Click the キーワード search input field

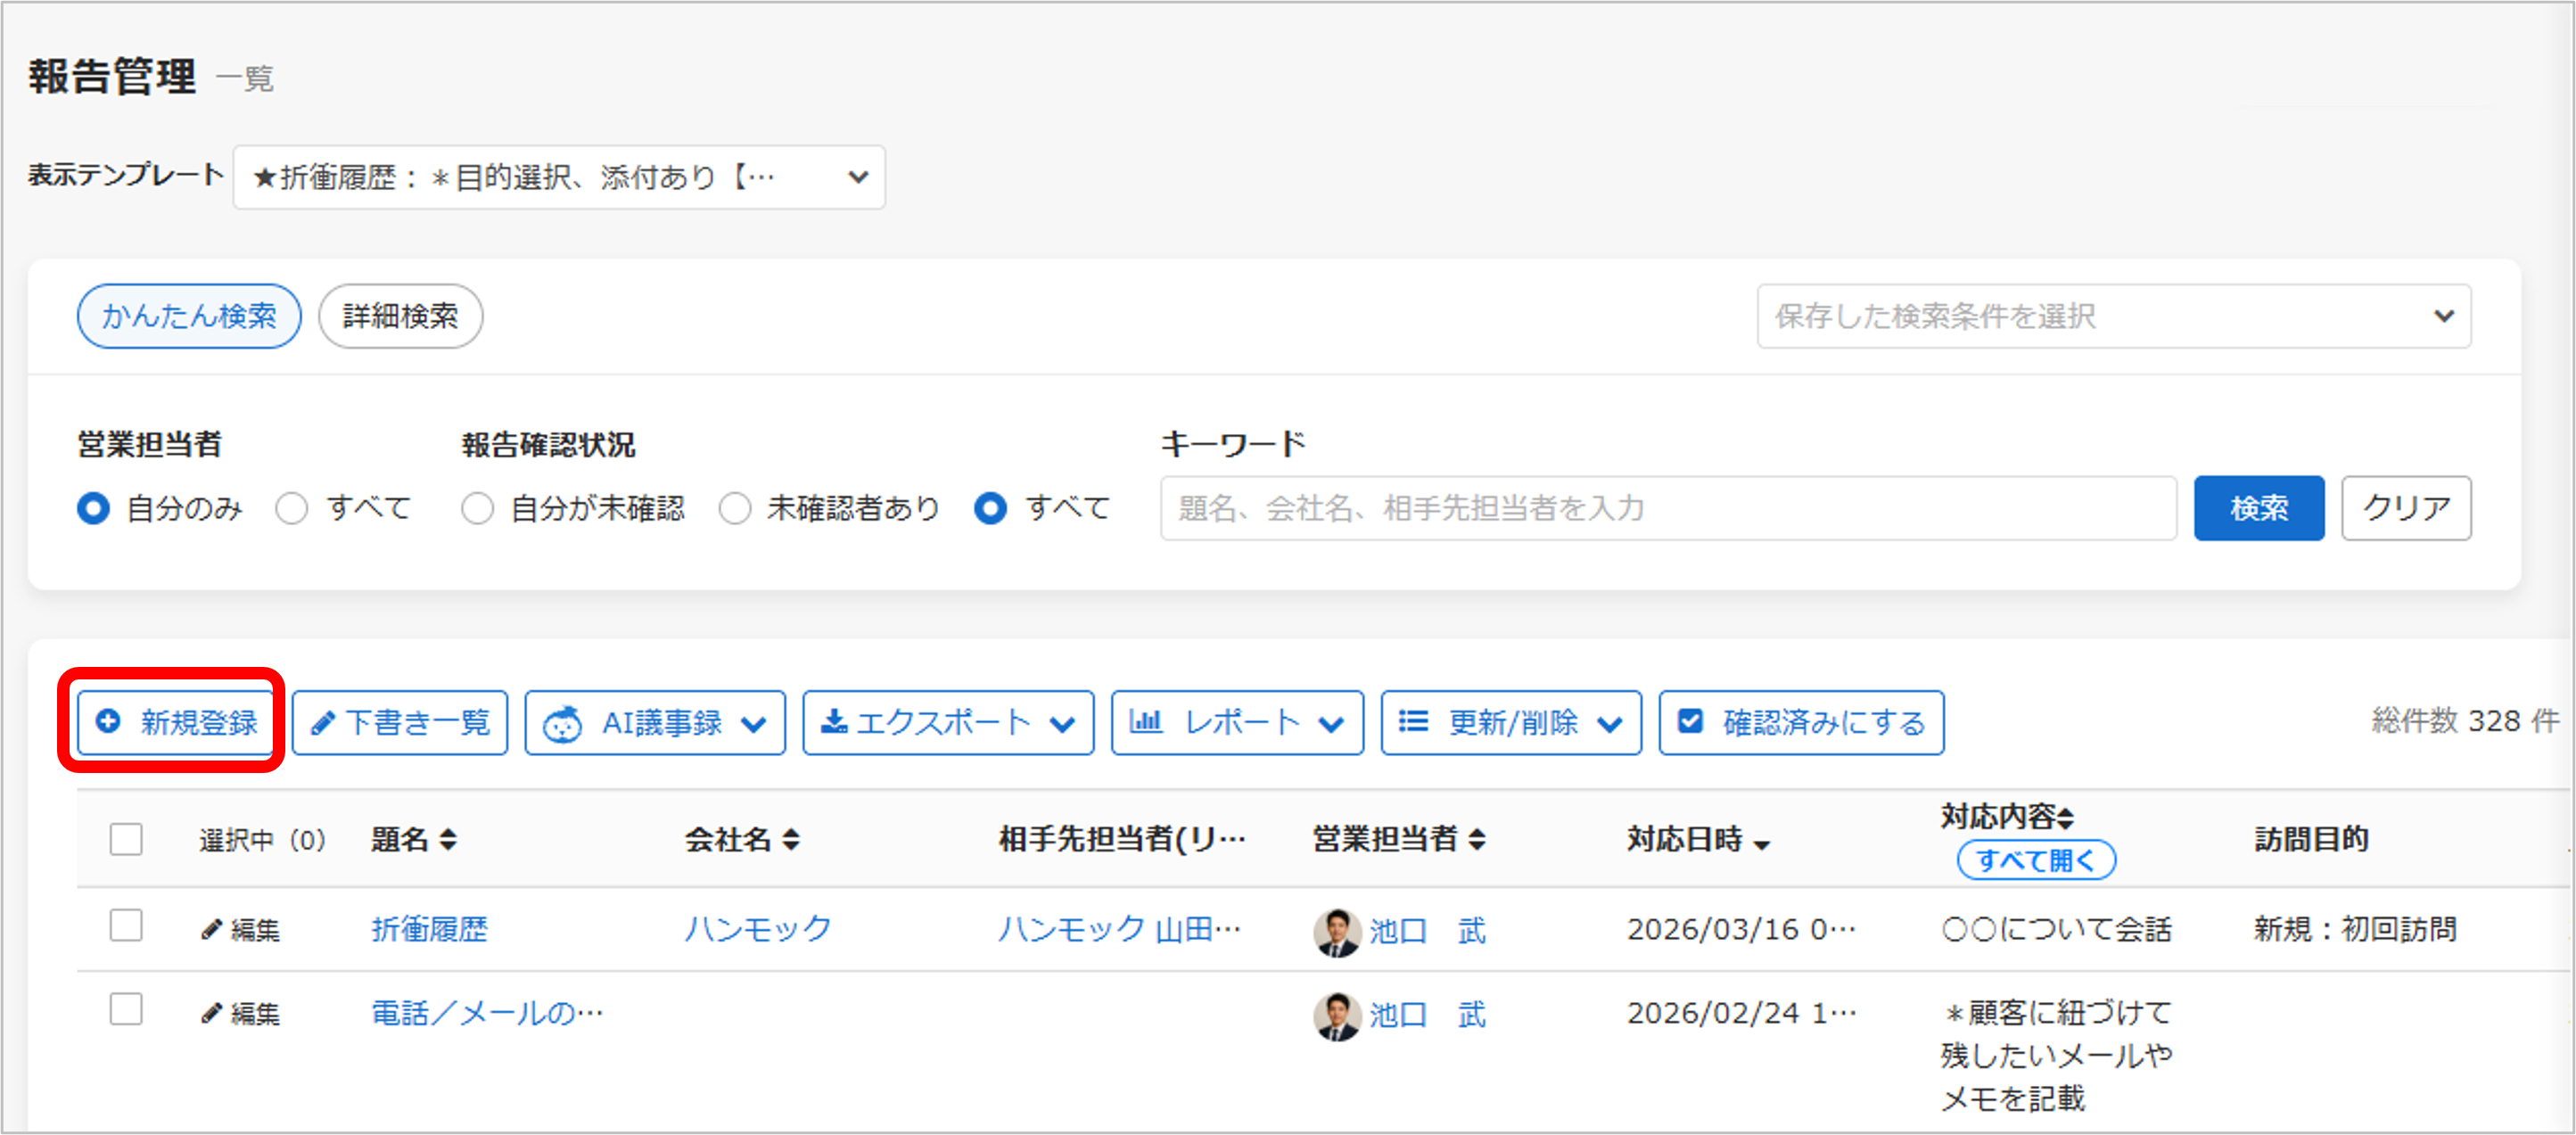point(1667,508)
